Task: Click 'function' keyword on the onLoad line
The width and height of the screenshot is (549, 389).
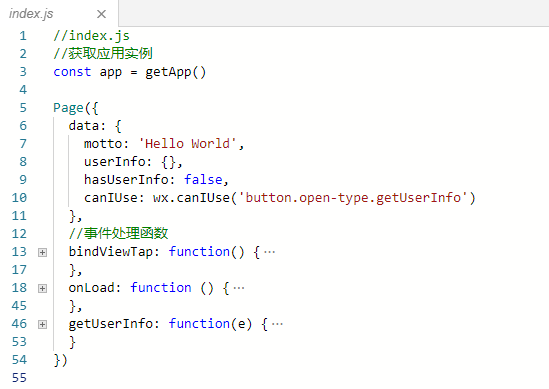Action: point(161,288)
